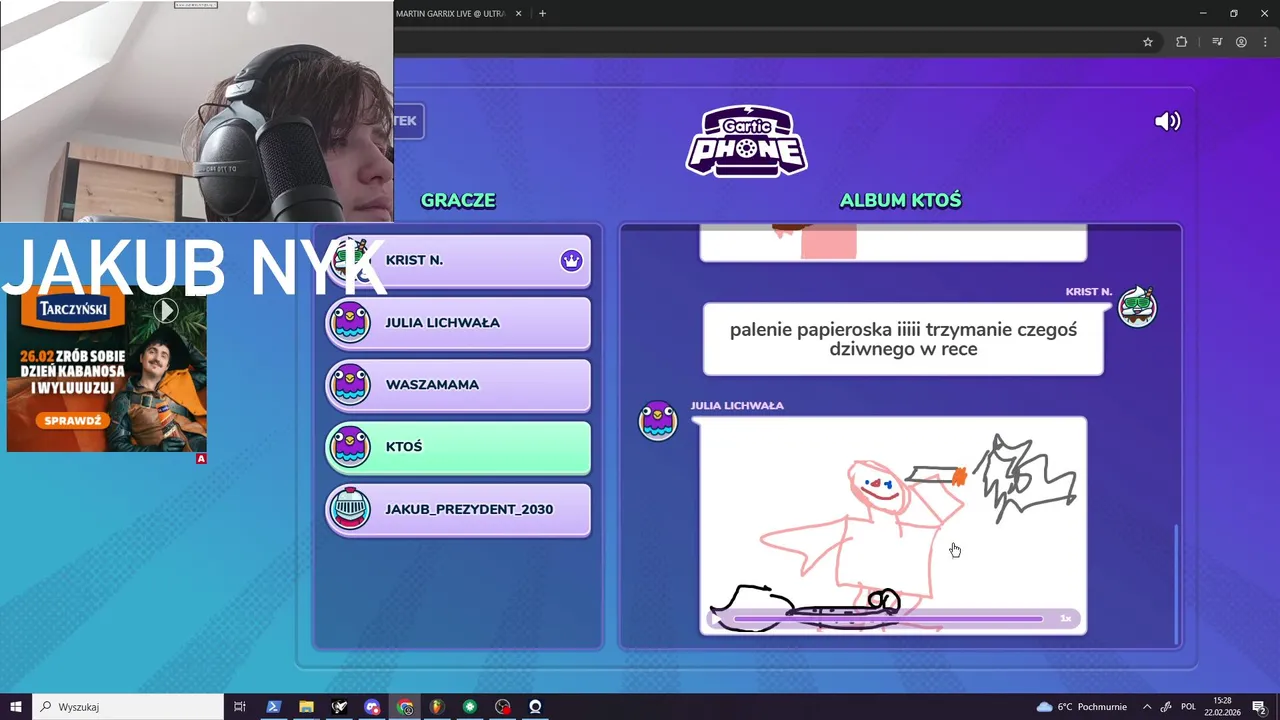
Task: Switch the POL input language indicator
Action: [1188, 707]
